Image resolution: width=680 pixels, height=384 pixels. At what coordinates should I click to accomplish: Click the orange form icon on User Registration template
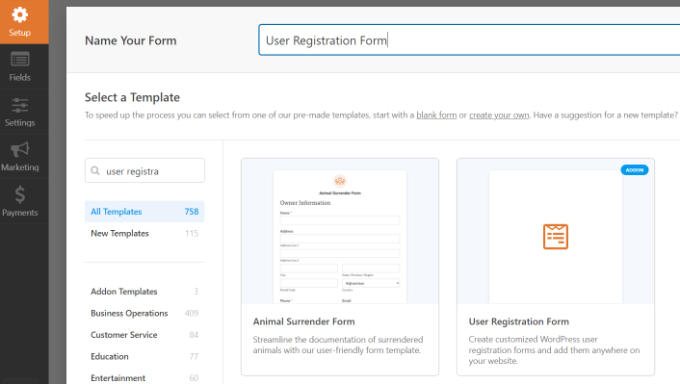click(x=556, y=236)
